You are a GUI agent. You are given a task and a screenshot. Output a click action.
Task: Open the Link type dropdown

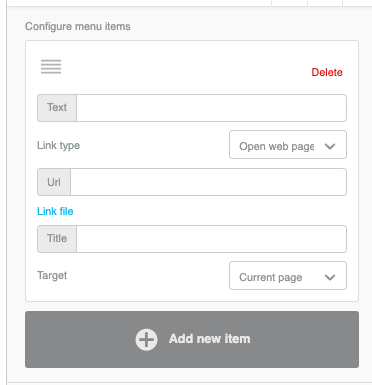pyautogui.click(x=288, y=145)
